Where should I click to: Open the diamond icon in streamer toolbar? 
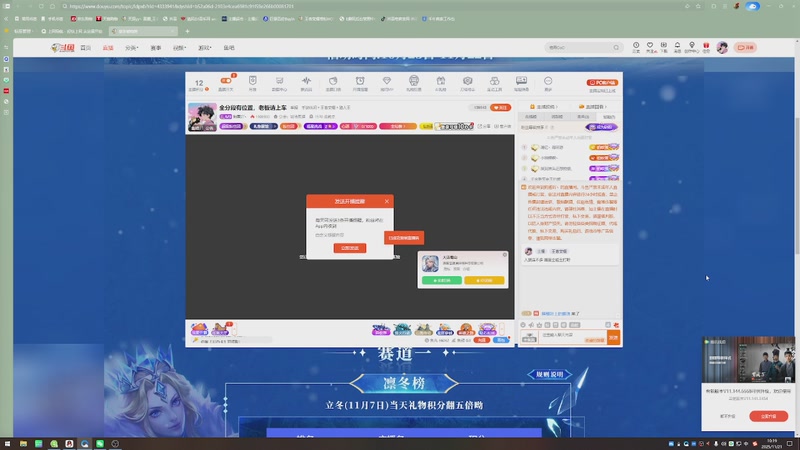coord(387,81)
